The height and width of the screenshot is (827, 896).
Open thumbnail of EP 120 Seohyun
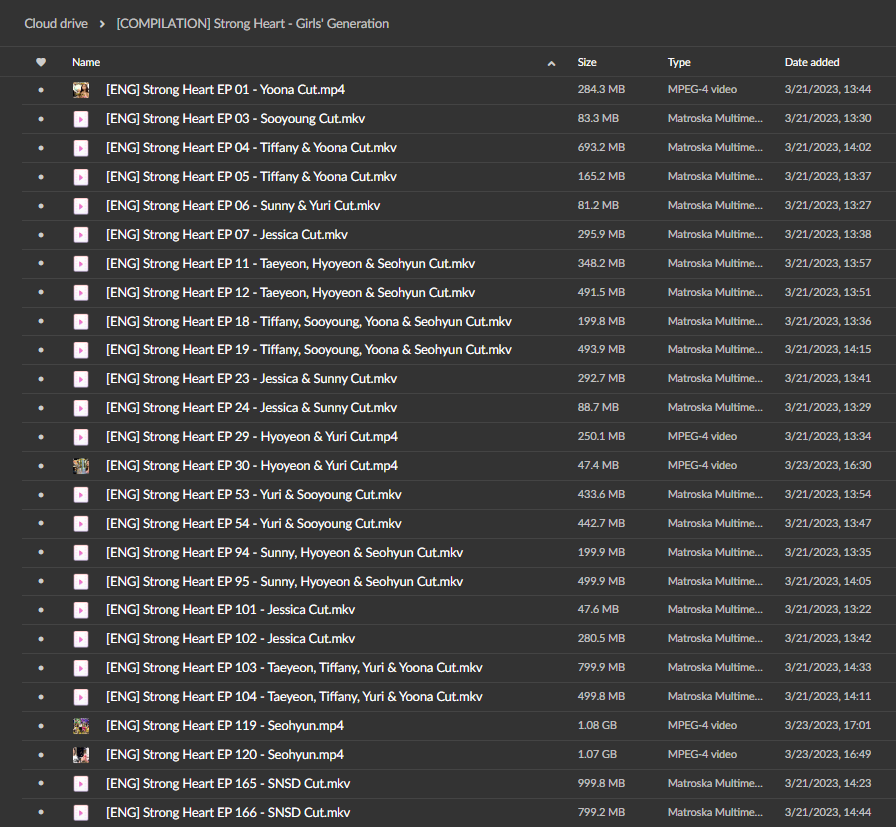[x=81, y=755]
